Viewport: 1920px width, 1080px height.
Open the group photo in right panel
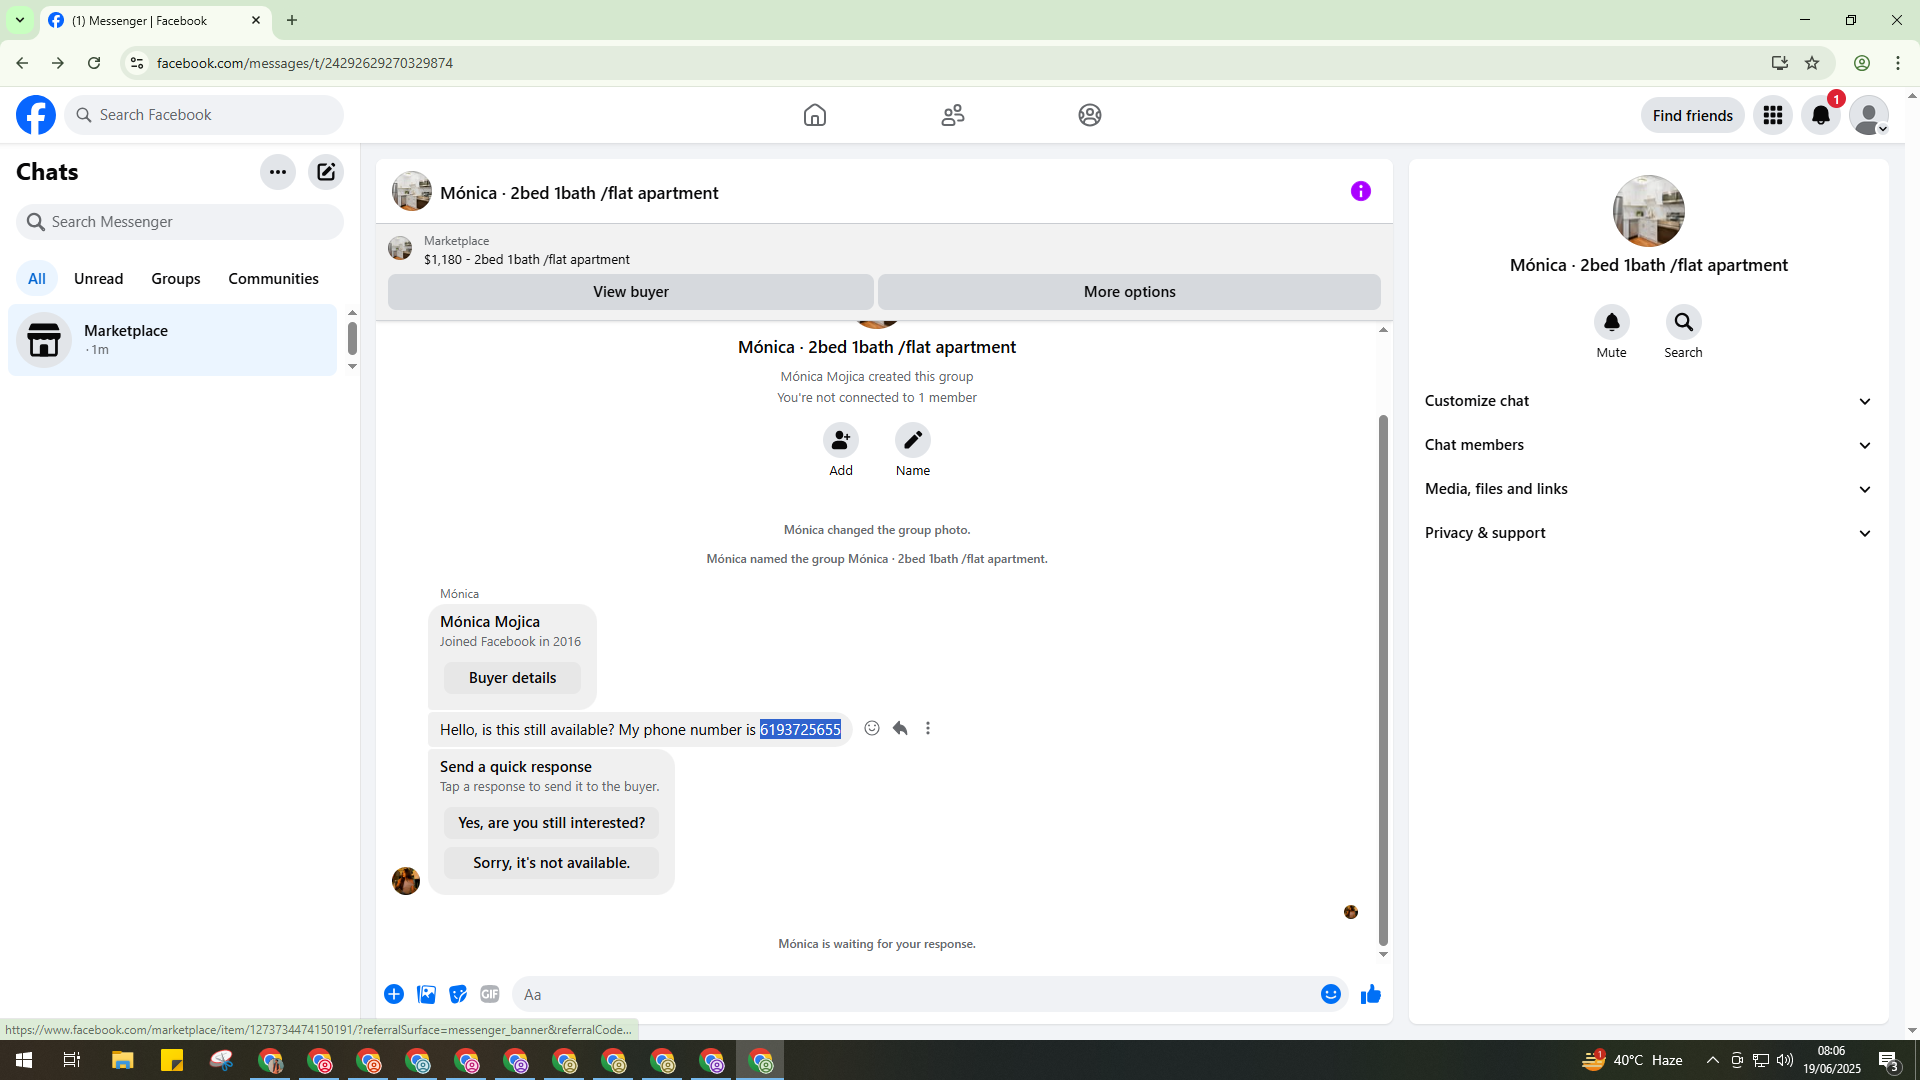click(1649, 211)
